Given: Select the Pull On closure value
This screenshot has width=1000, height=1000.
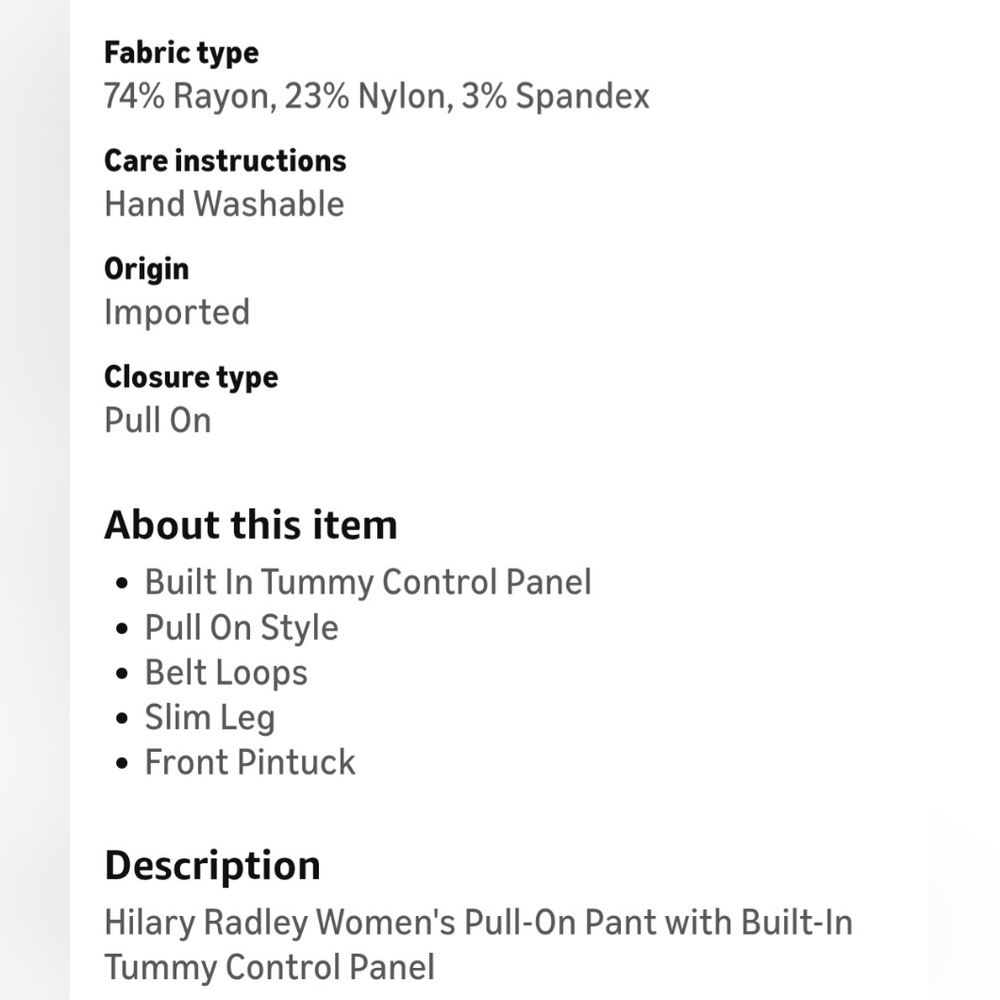Looking at the screenshot, I should click(x=158, y=420).
